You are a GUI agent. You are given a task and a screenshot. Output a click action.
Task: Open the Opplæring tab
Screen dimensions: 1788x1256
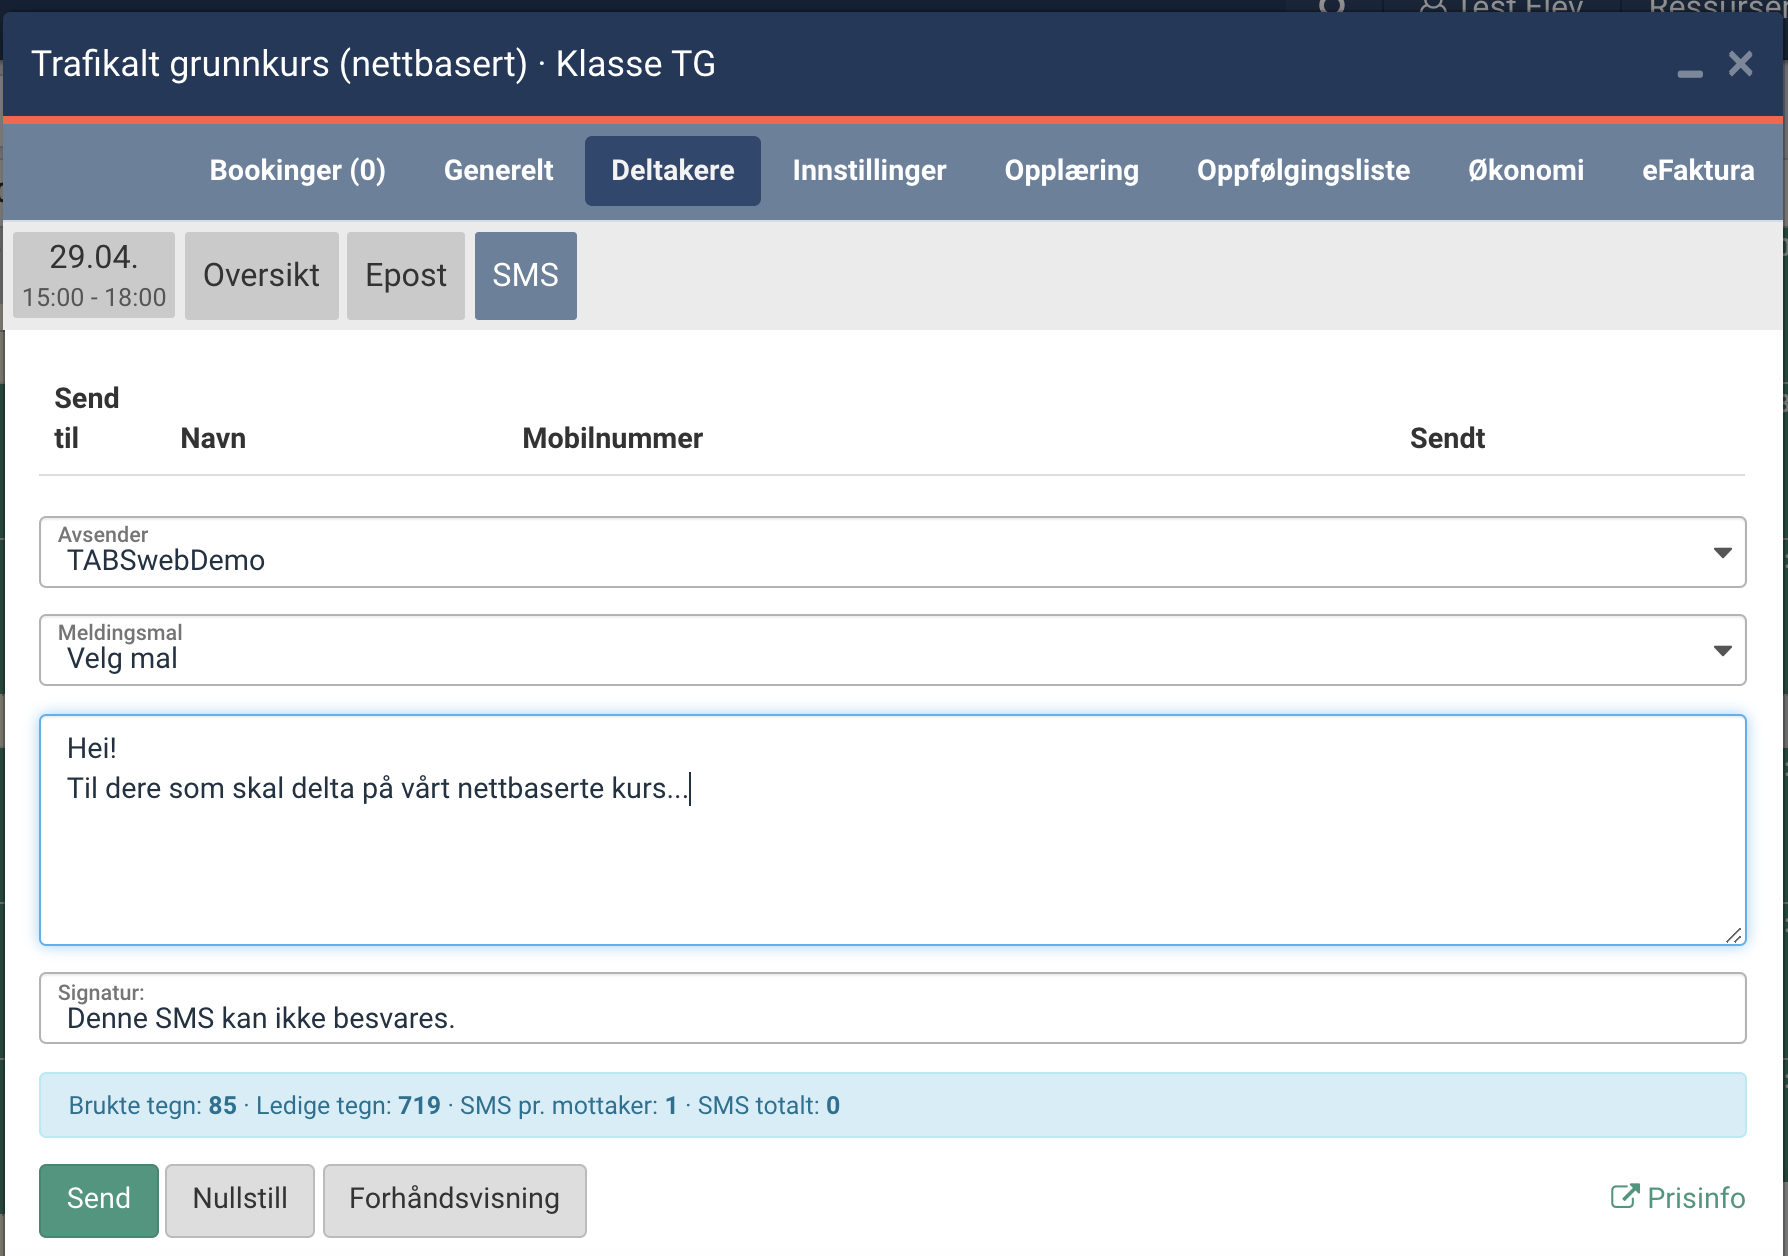coord(1071,171)
